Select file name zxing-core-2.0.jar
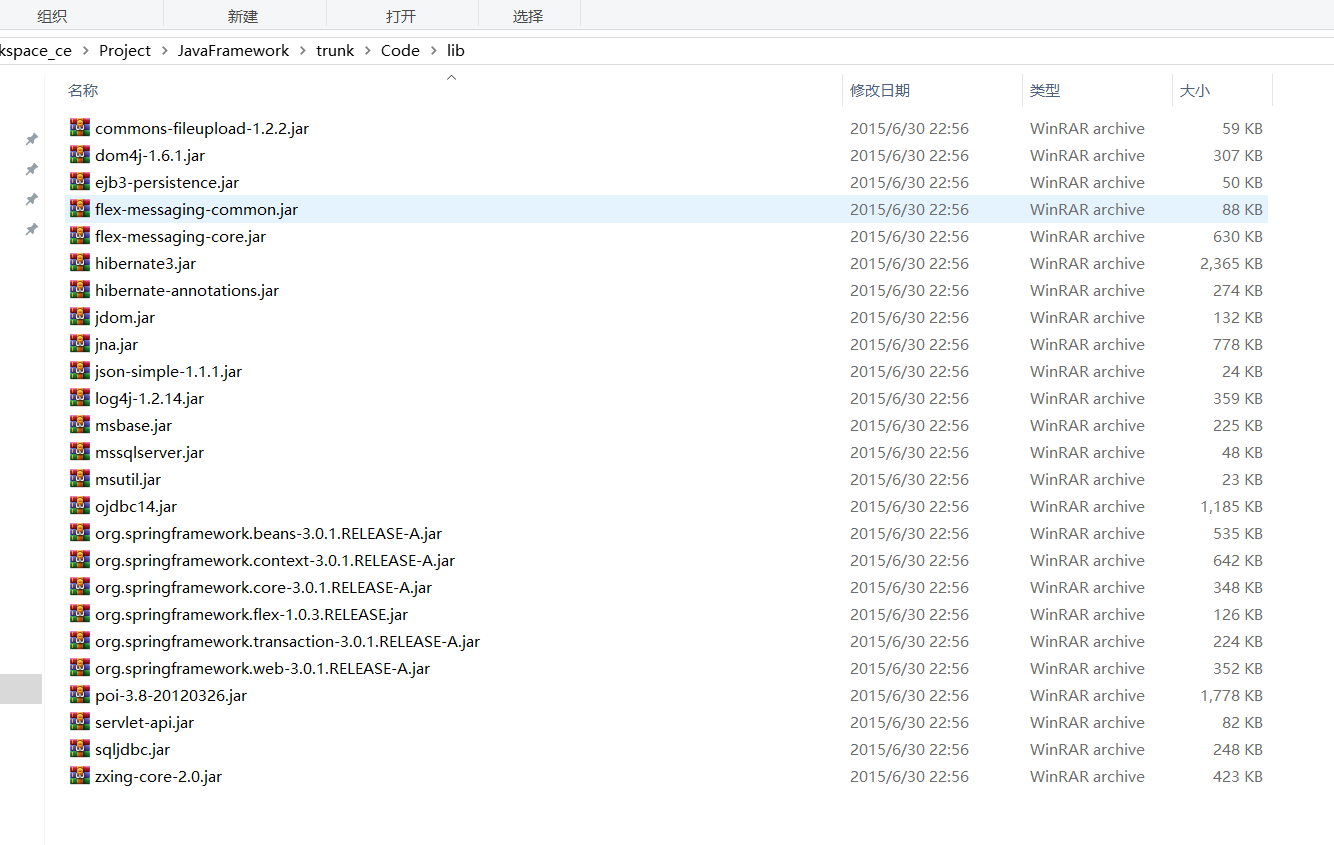 pos(159,776)
